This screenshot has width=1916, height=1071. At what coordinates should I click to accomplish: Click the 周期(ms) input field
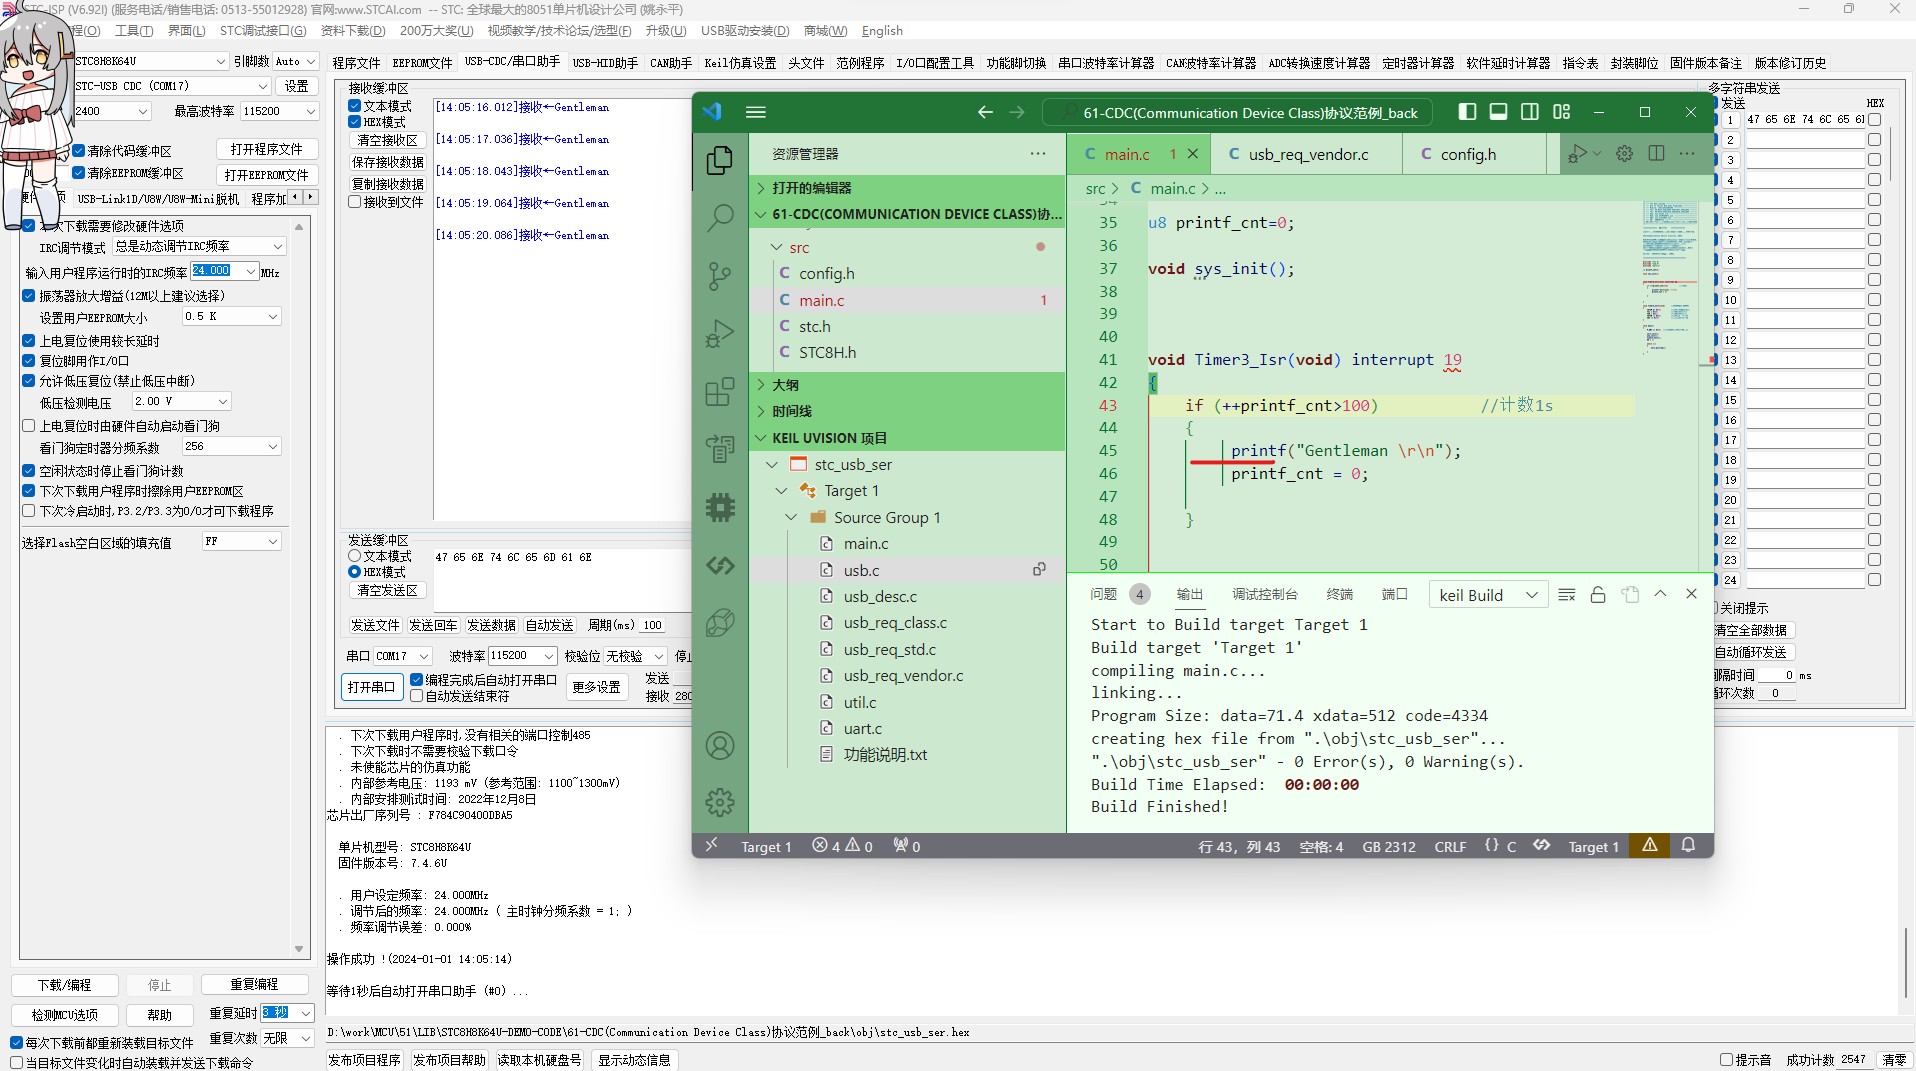pyautogui.click(x=653, y=625)
